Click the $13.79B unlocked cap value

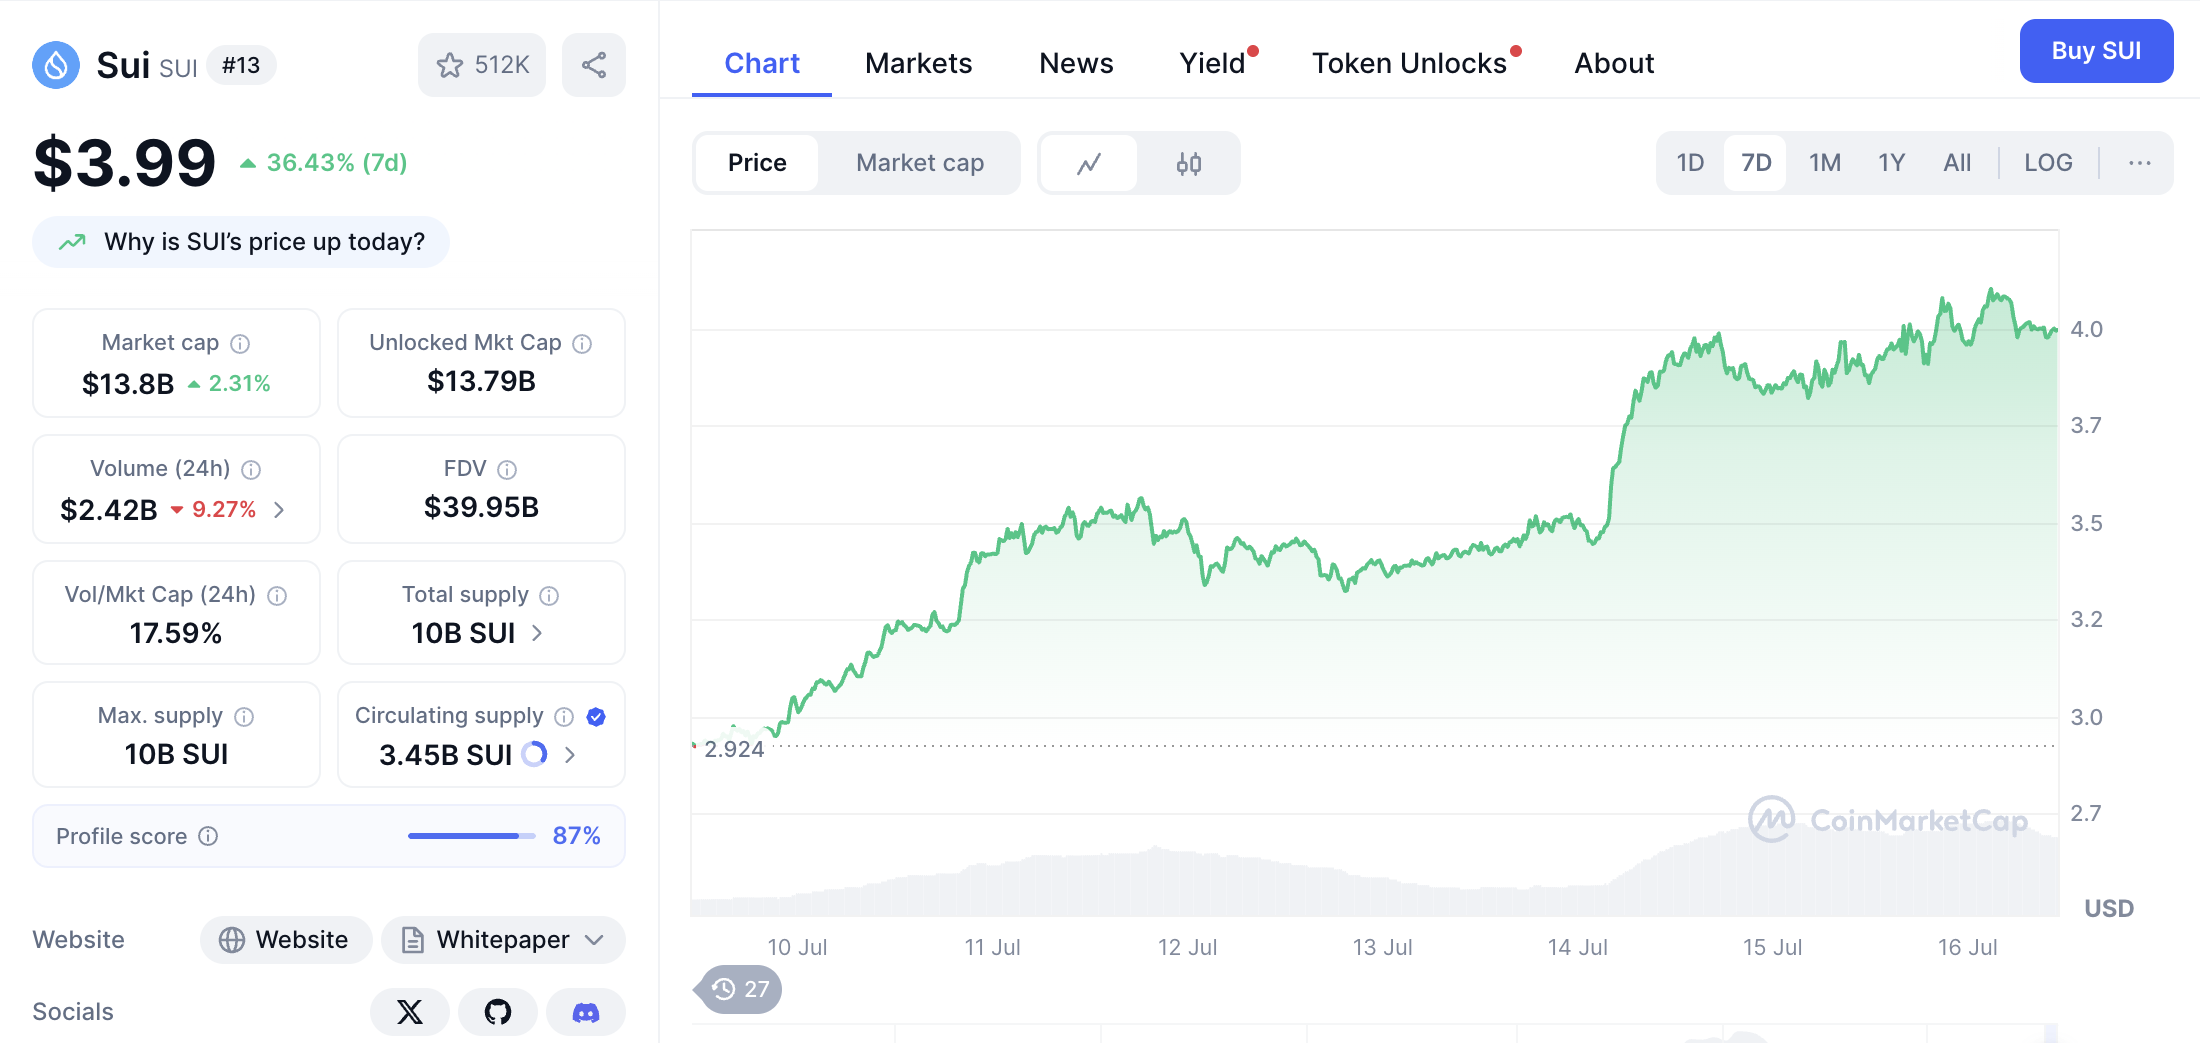pyautogui.click(x=481, y=381)
